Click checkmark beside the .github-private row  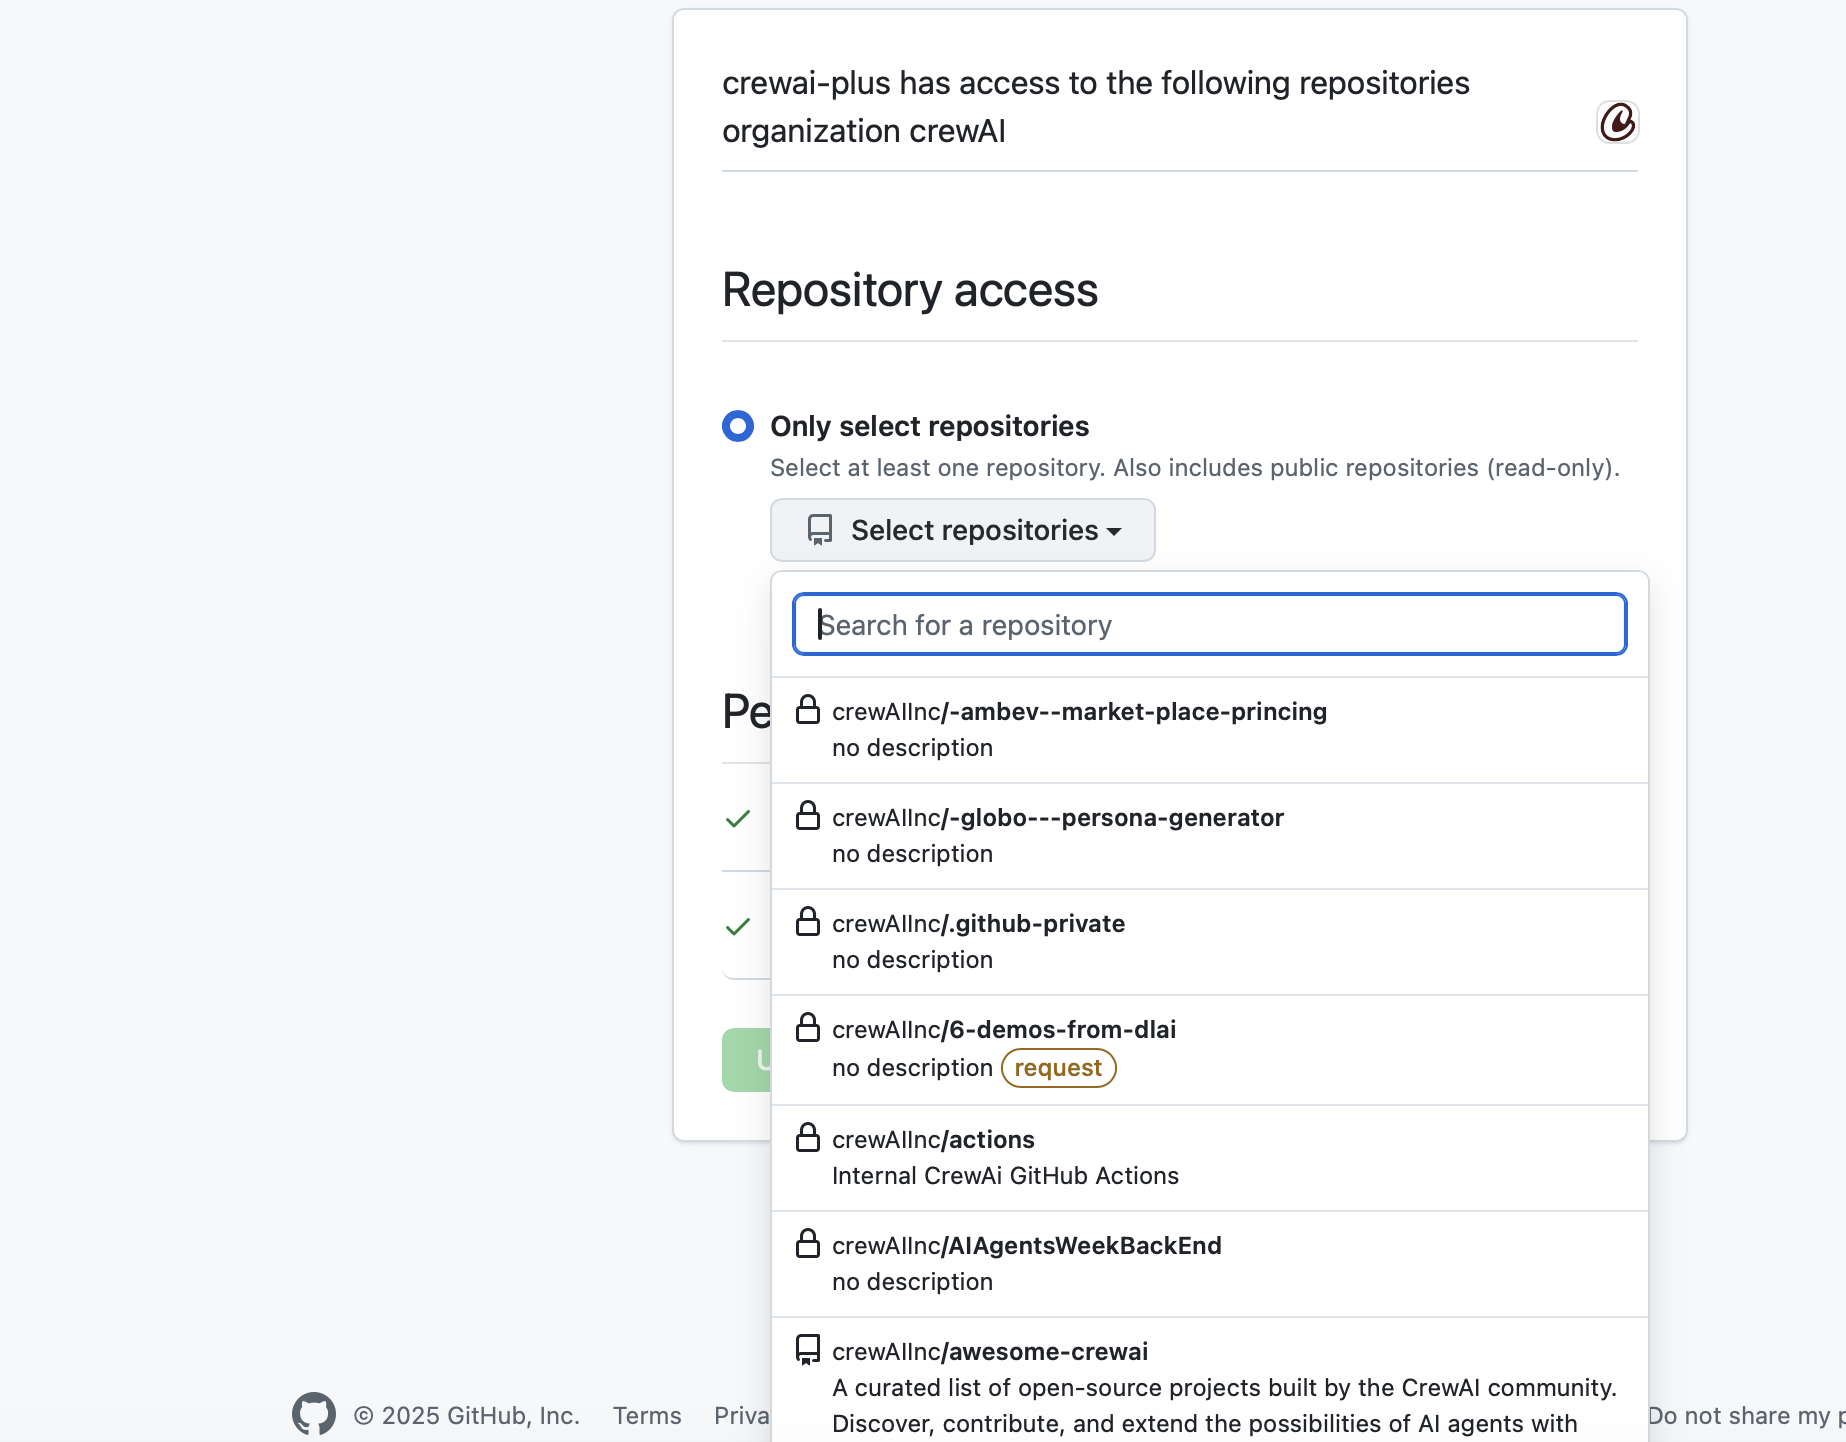(x=737, y=925)
